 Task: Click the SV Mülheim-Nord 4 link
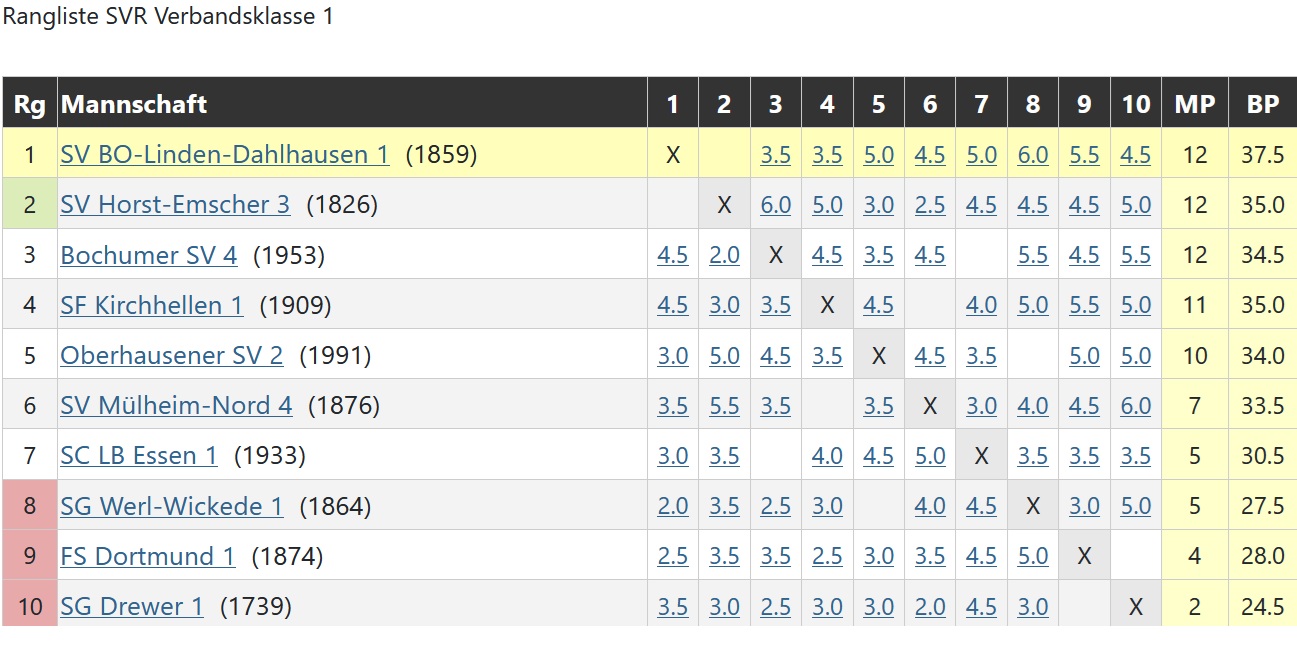[x=176, y=405]
